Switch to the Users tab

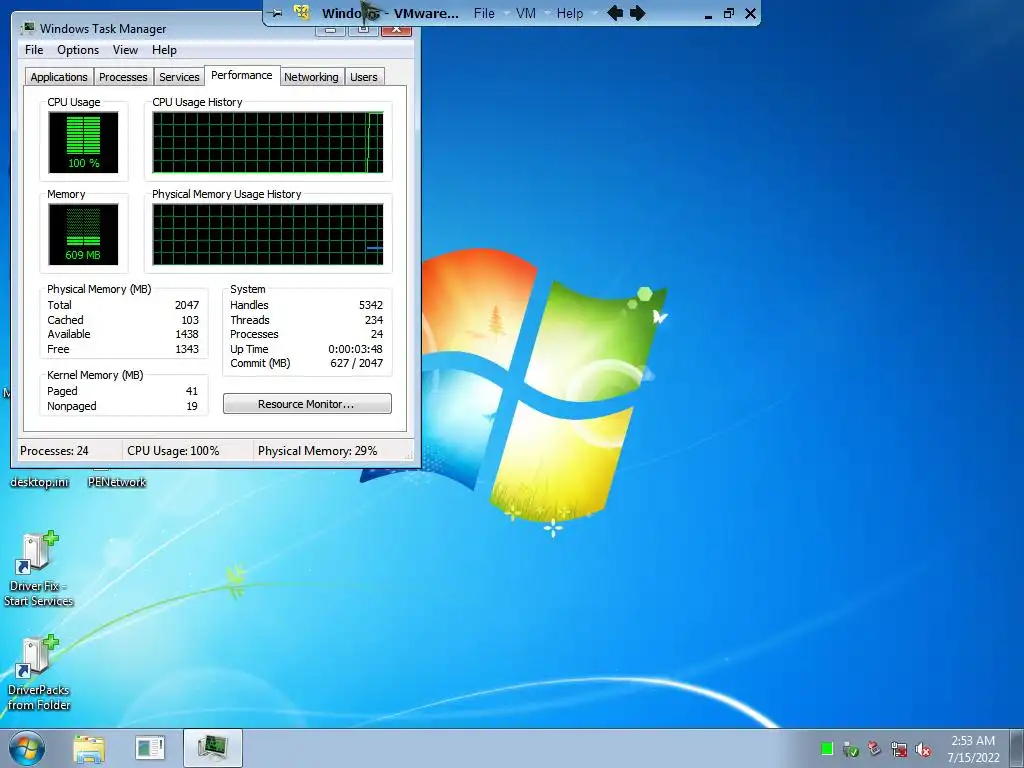[364, 77]
